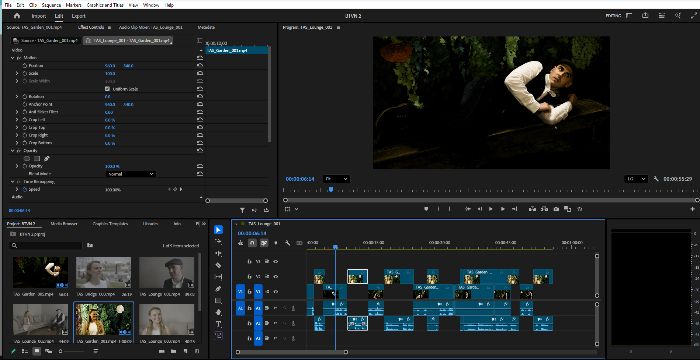Open the Program Monitor zoom level dropdown
The width and height of the screenshot is (700, 360).
point(337,179)
